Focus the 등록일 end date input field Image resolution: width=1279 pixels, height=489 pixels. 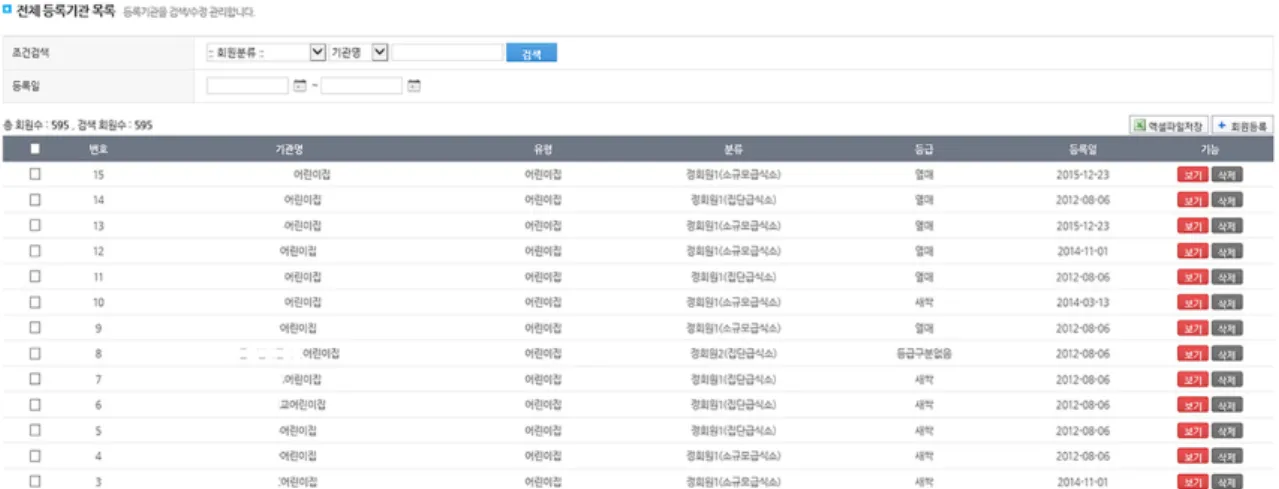(x=361, y=86)
